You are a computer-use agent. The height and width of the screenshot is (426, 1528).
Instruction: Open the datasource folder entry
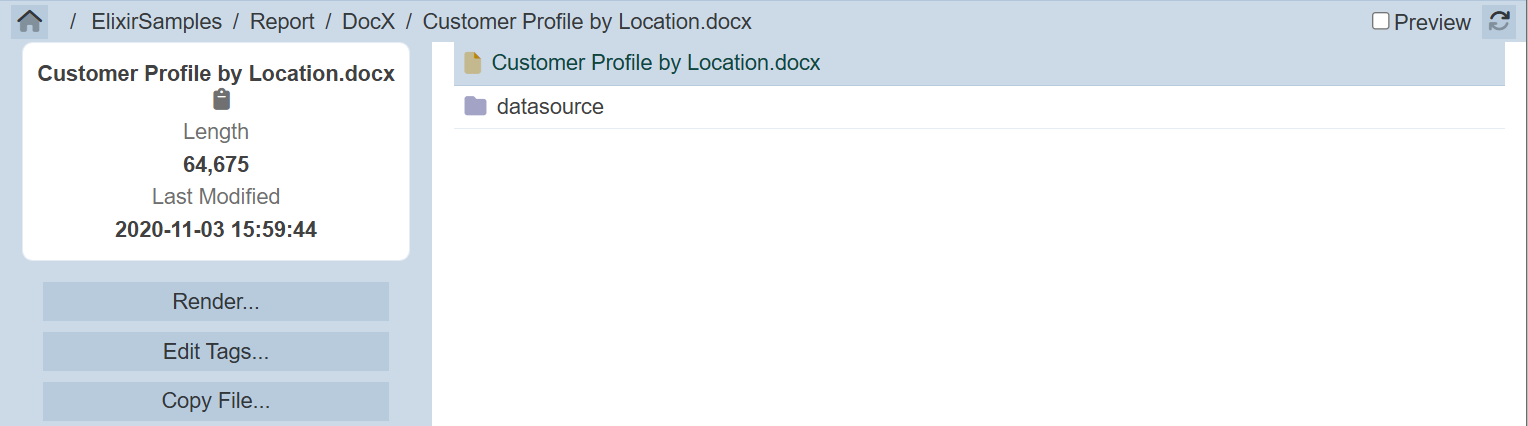(550, 107)
